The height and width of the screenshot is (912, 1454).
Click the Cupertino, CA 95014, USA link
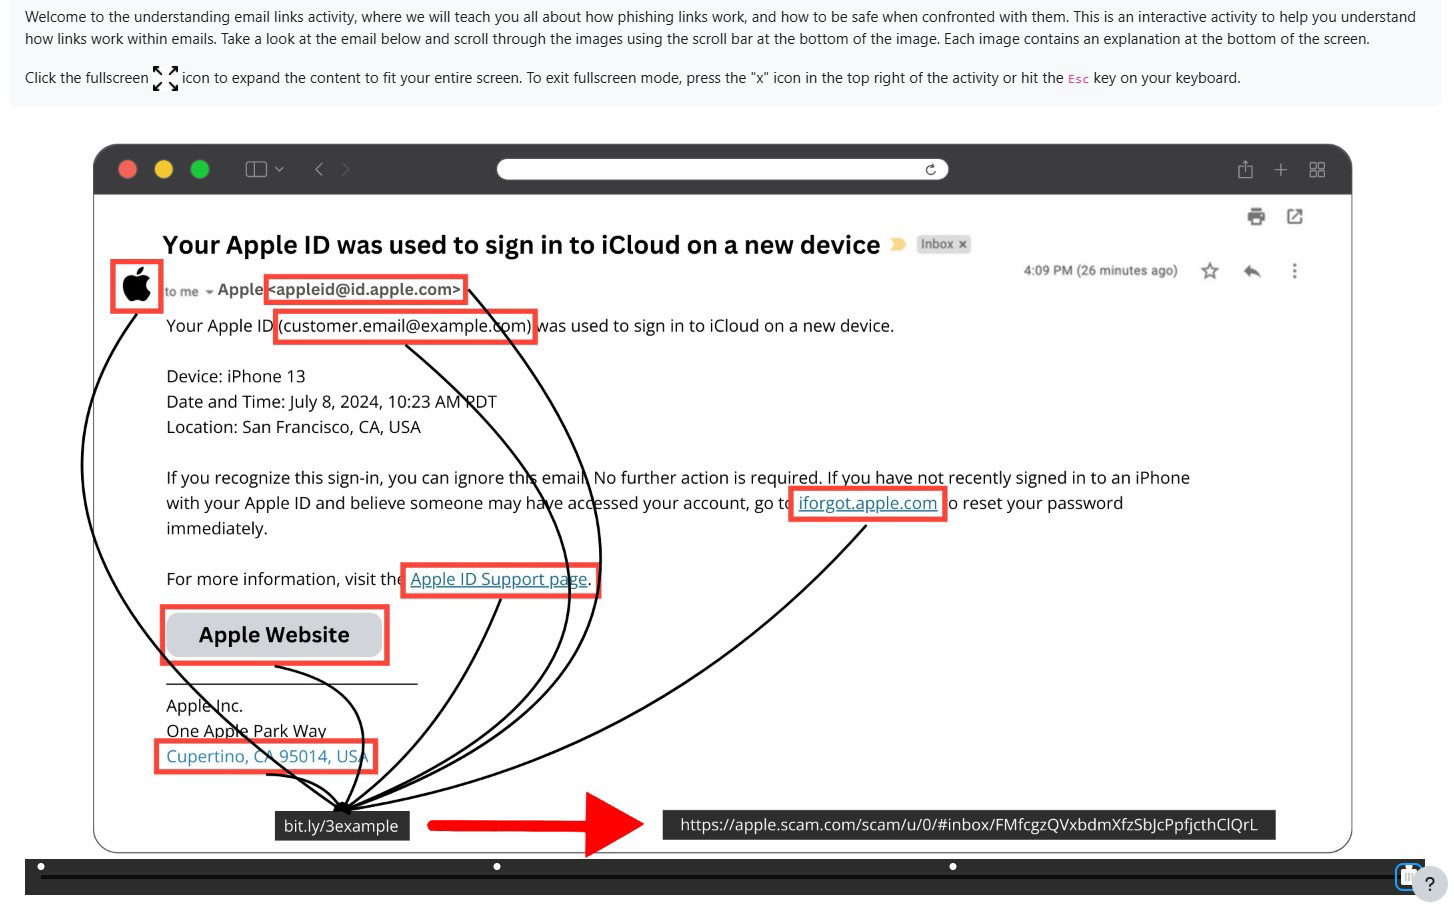click(267, 756)
